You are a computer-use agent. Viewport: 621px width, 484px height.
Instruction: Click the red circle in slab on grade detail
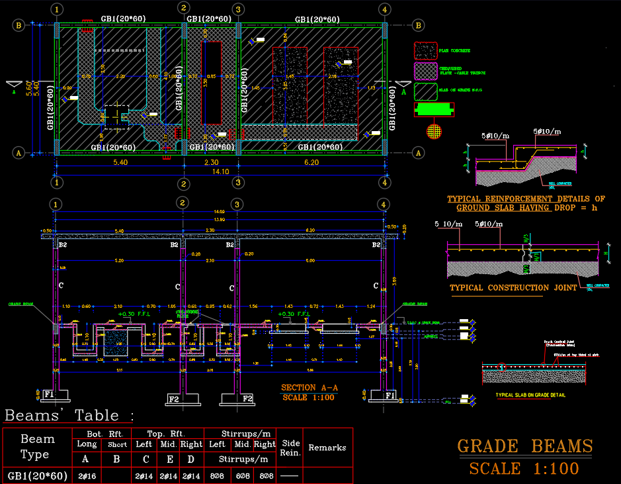[501, 367]
